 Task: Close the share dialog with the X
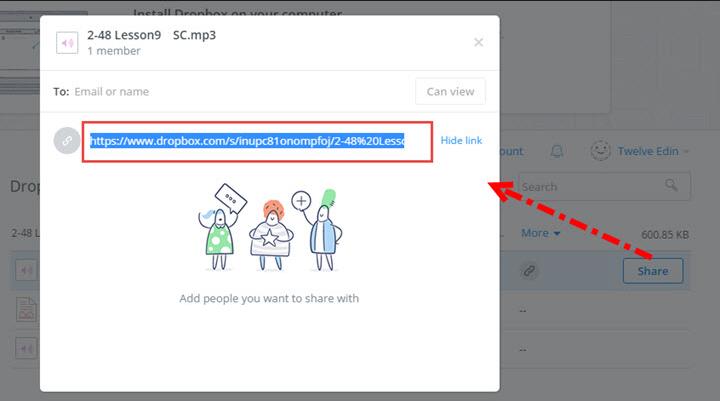point(478,42)
